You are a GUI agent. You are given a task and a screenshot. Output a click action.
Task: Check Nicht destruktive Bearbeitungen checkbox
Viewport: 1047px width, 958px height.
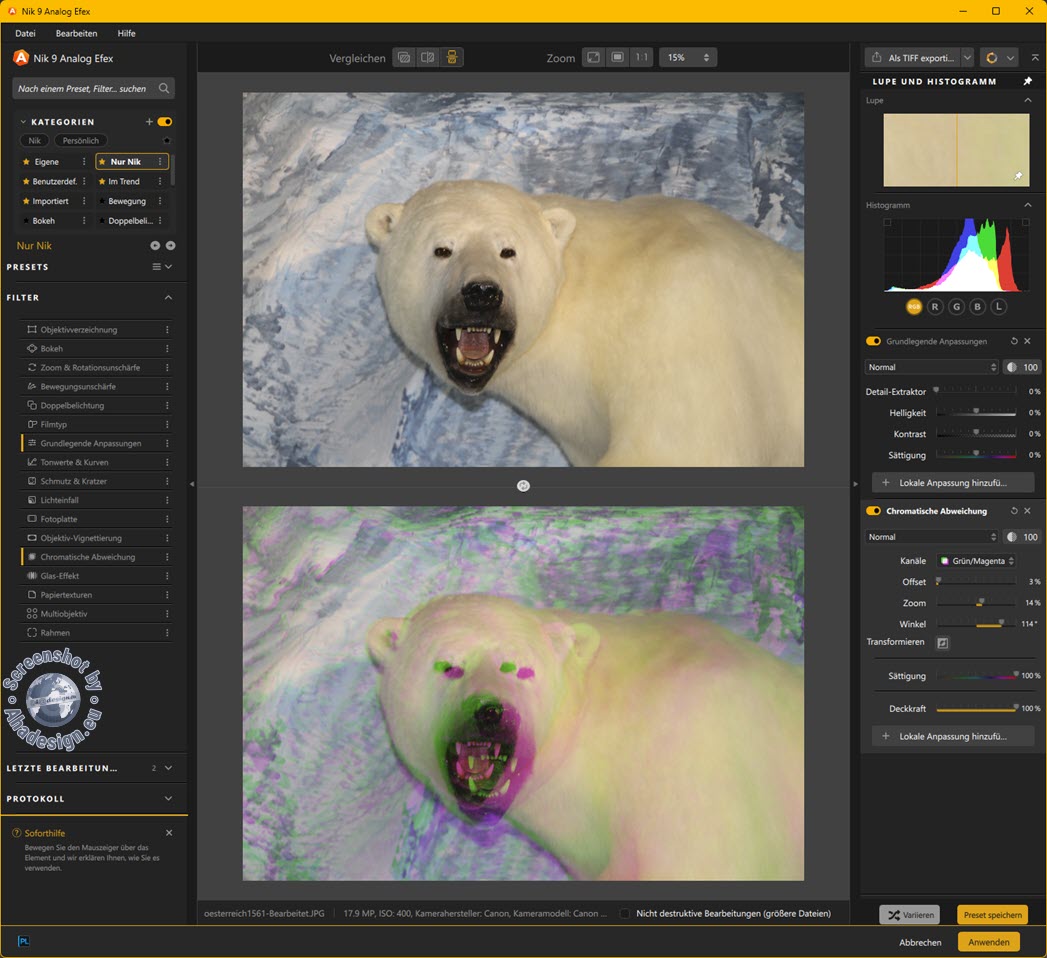625,913
